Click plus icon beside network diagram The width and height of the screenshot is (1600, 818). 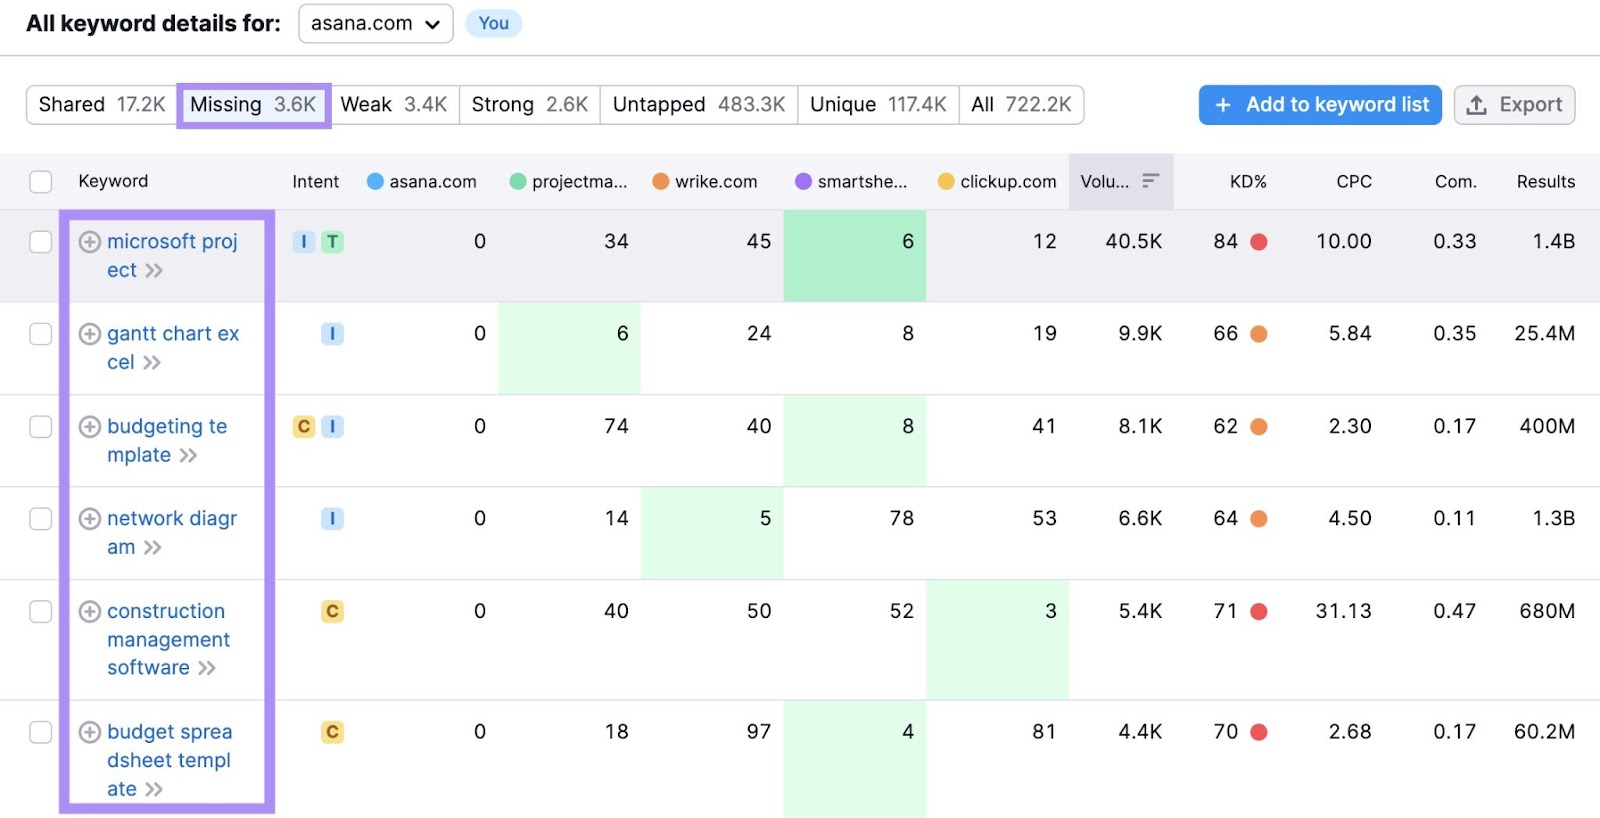(90, 519)
